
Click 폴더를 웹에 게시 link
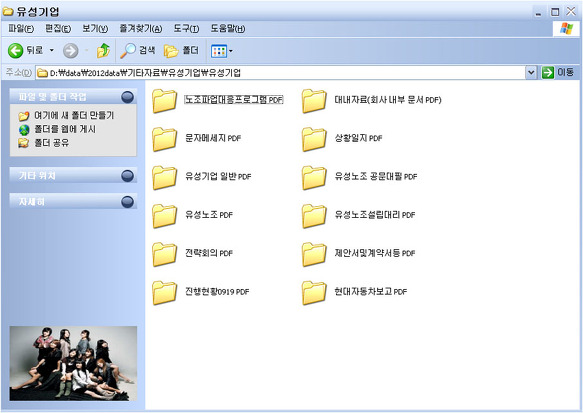(65, 129)
